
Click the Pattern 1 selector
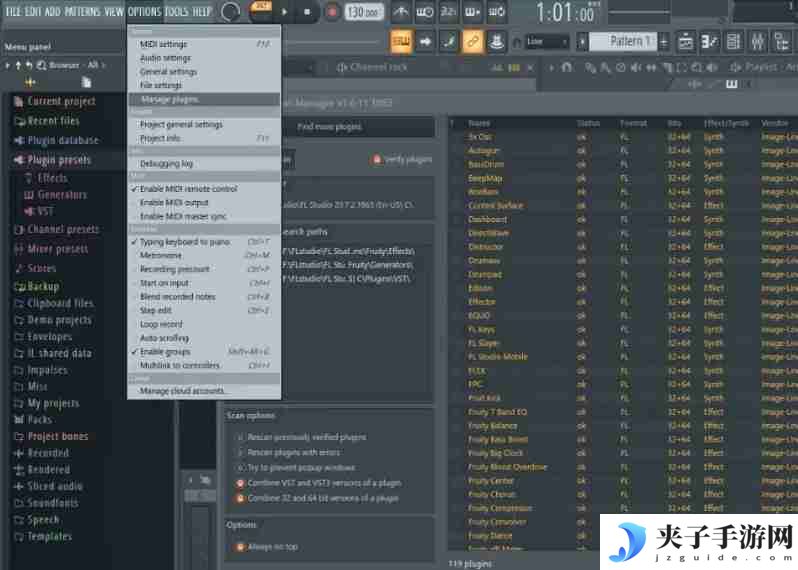click(x=623, y=41)
